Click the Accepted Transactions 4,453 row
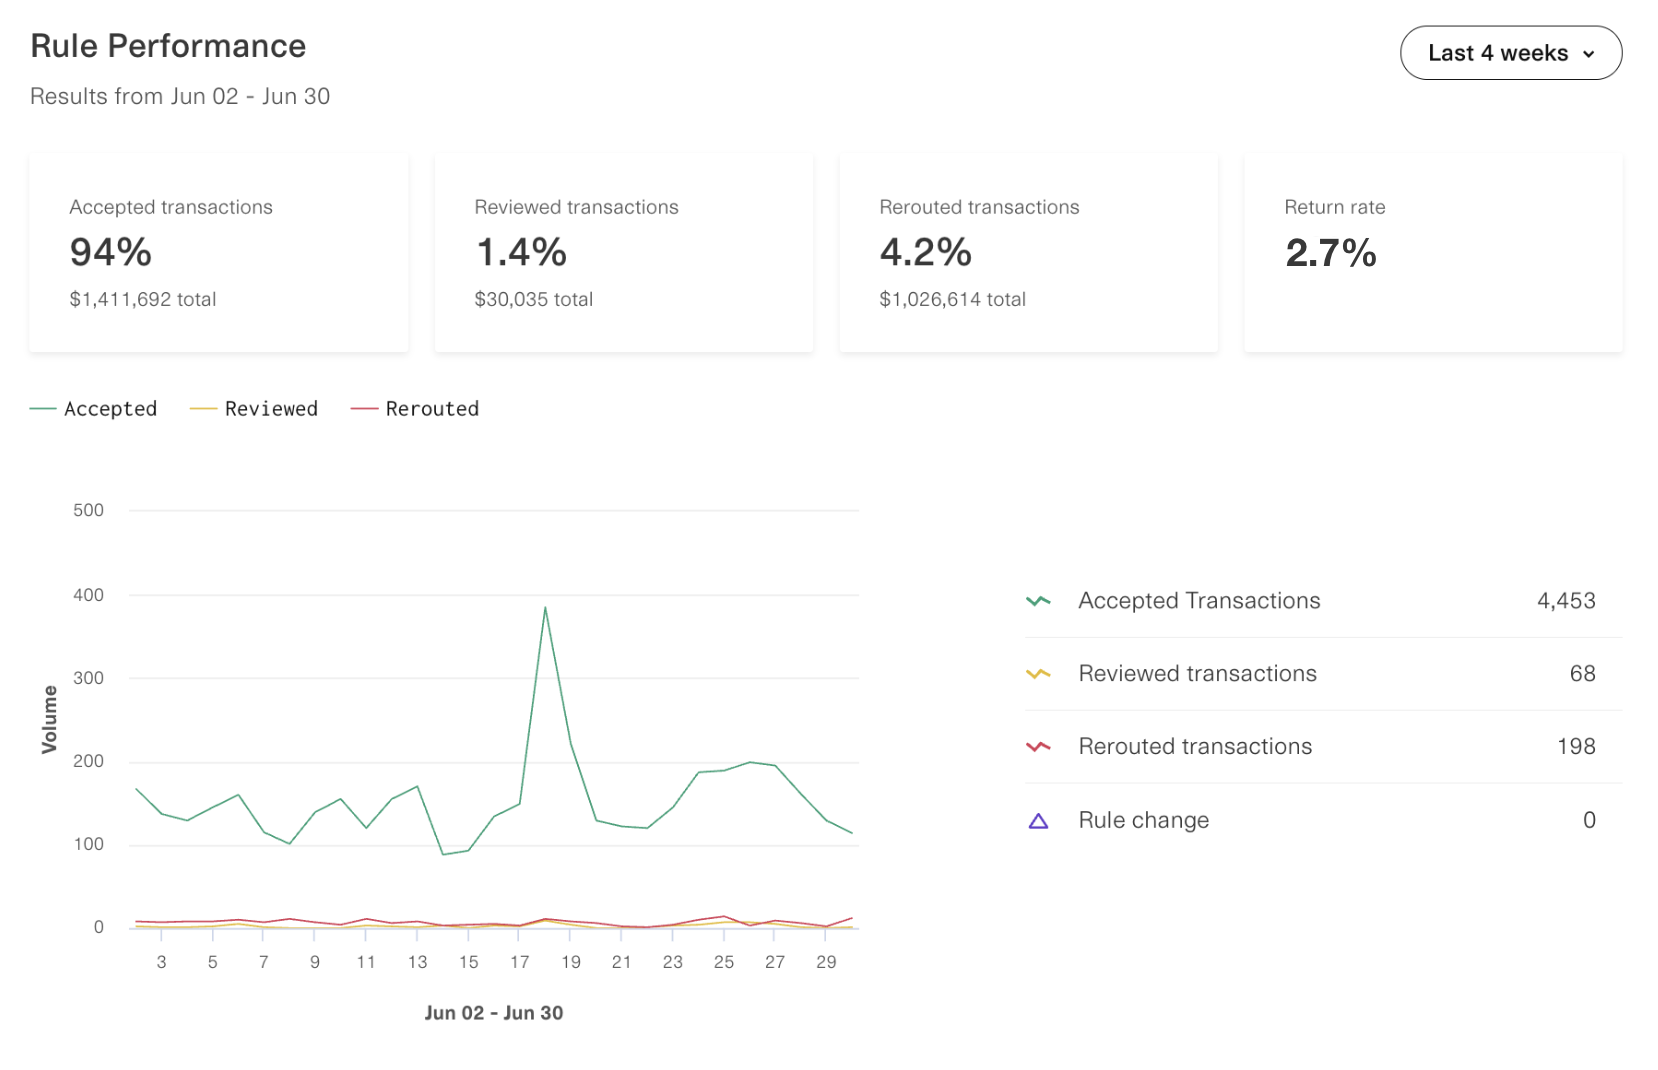 (1323, 601)
